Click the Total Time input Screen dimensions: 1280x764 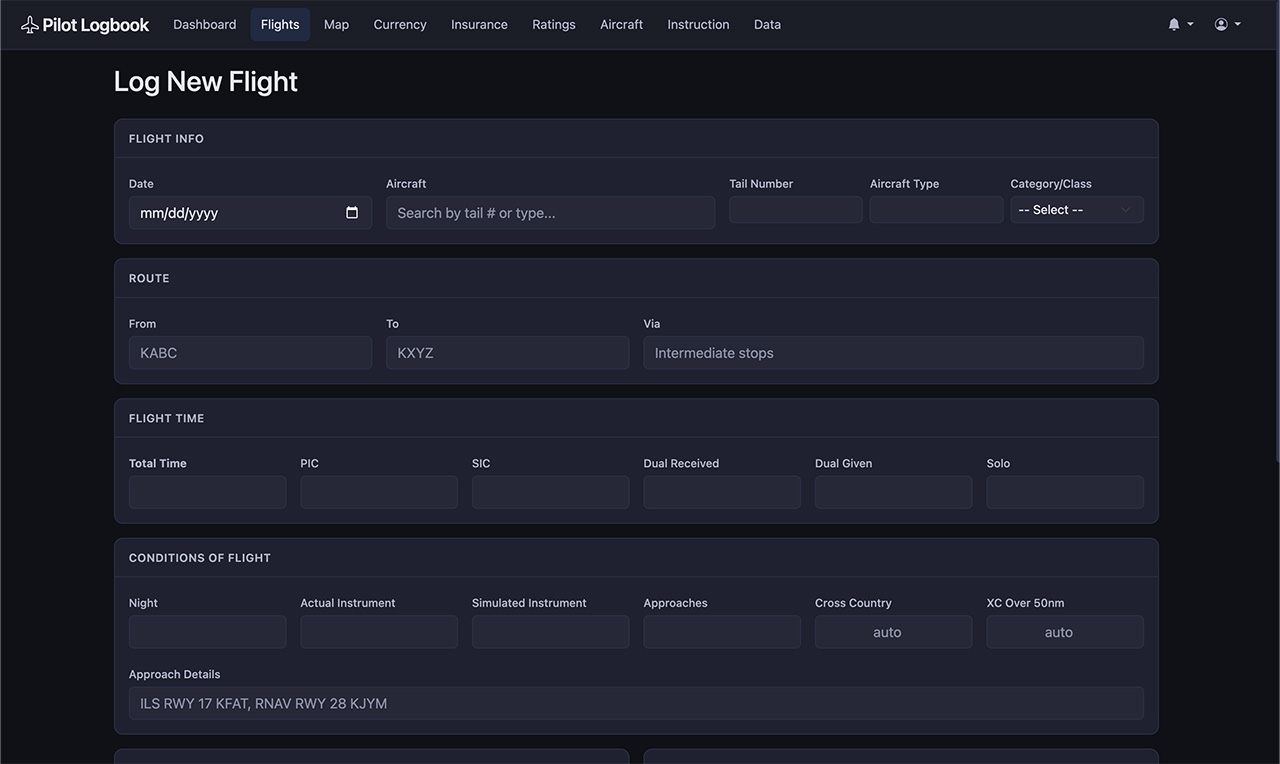point(207,491)
